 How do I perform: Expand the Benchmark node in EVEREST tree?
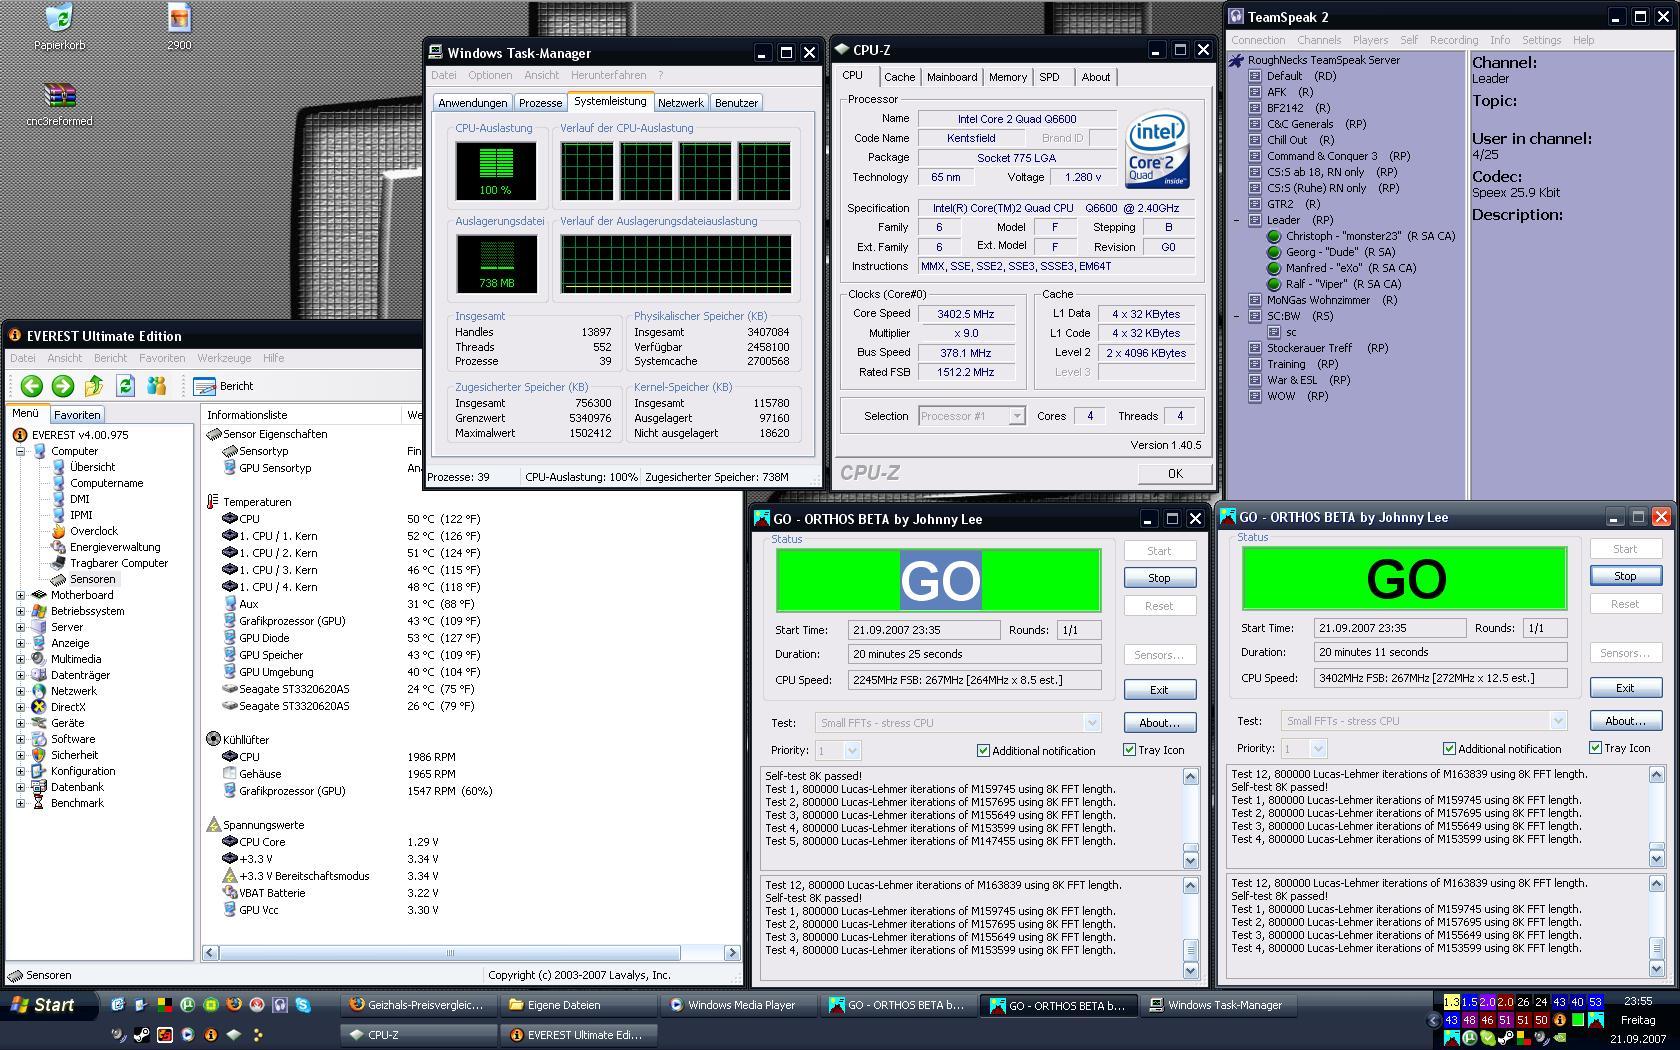(x=20, y=803)
